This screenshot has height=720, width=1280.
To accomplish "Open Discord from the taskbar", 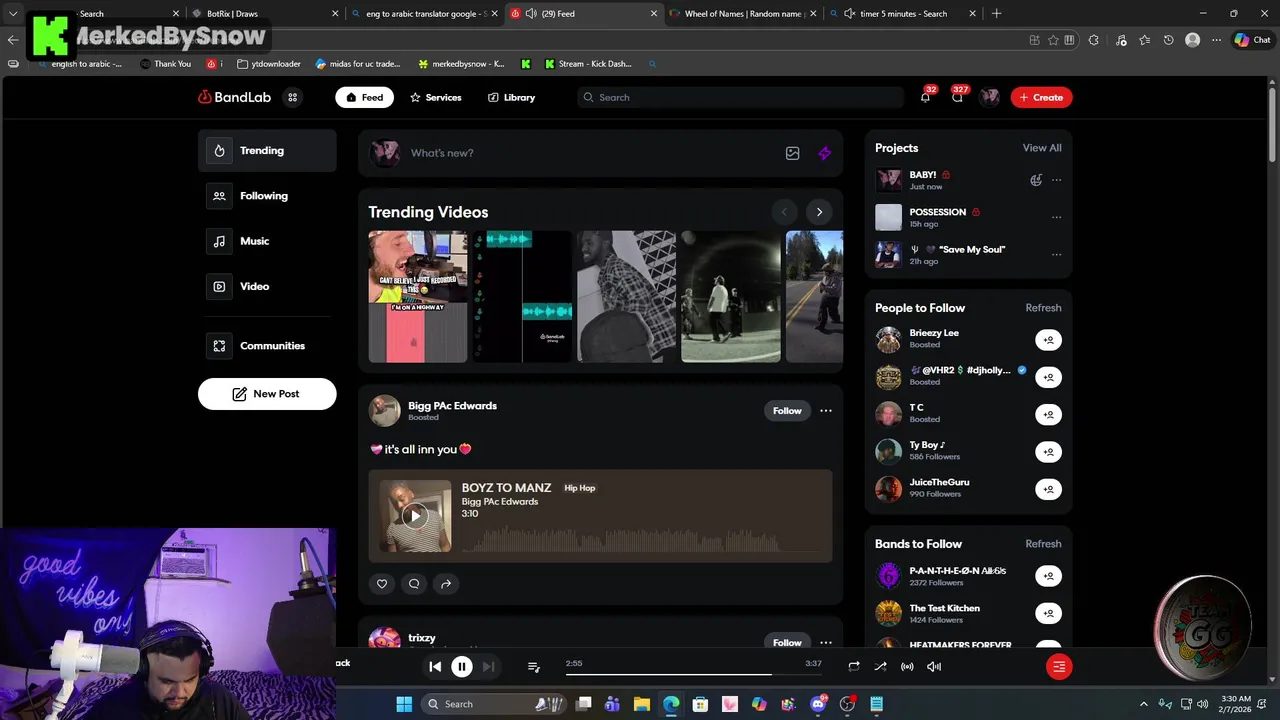I will (818, 704).
